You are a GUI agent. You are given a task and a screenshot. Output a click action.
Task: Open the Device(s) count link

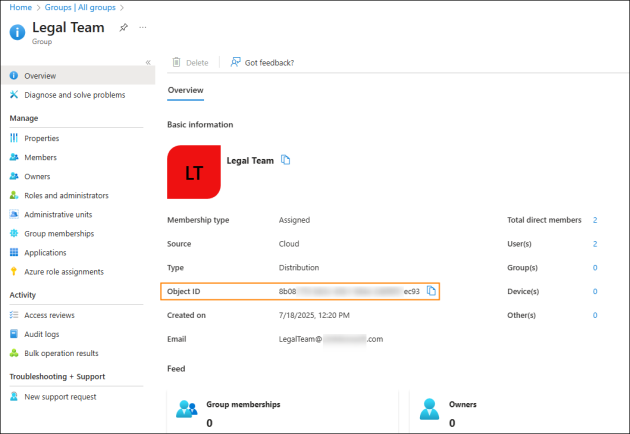(595, 291)
